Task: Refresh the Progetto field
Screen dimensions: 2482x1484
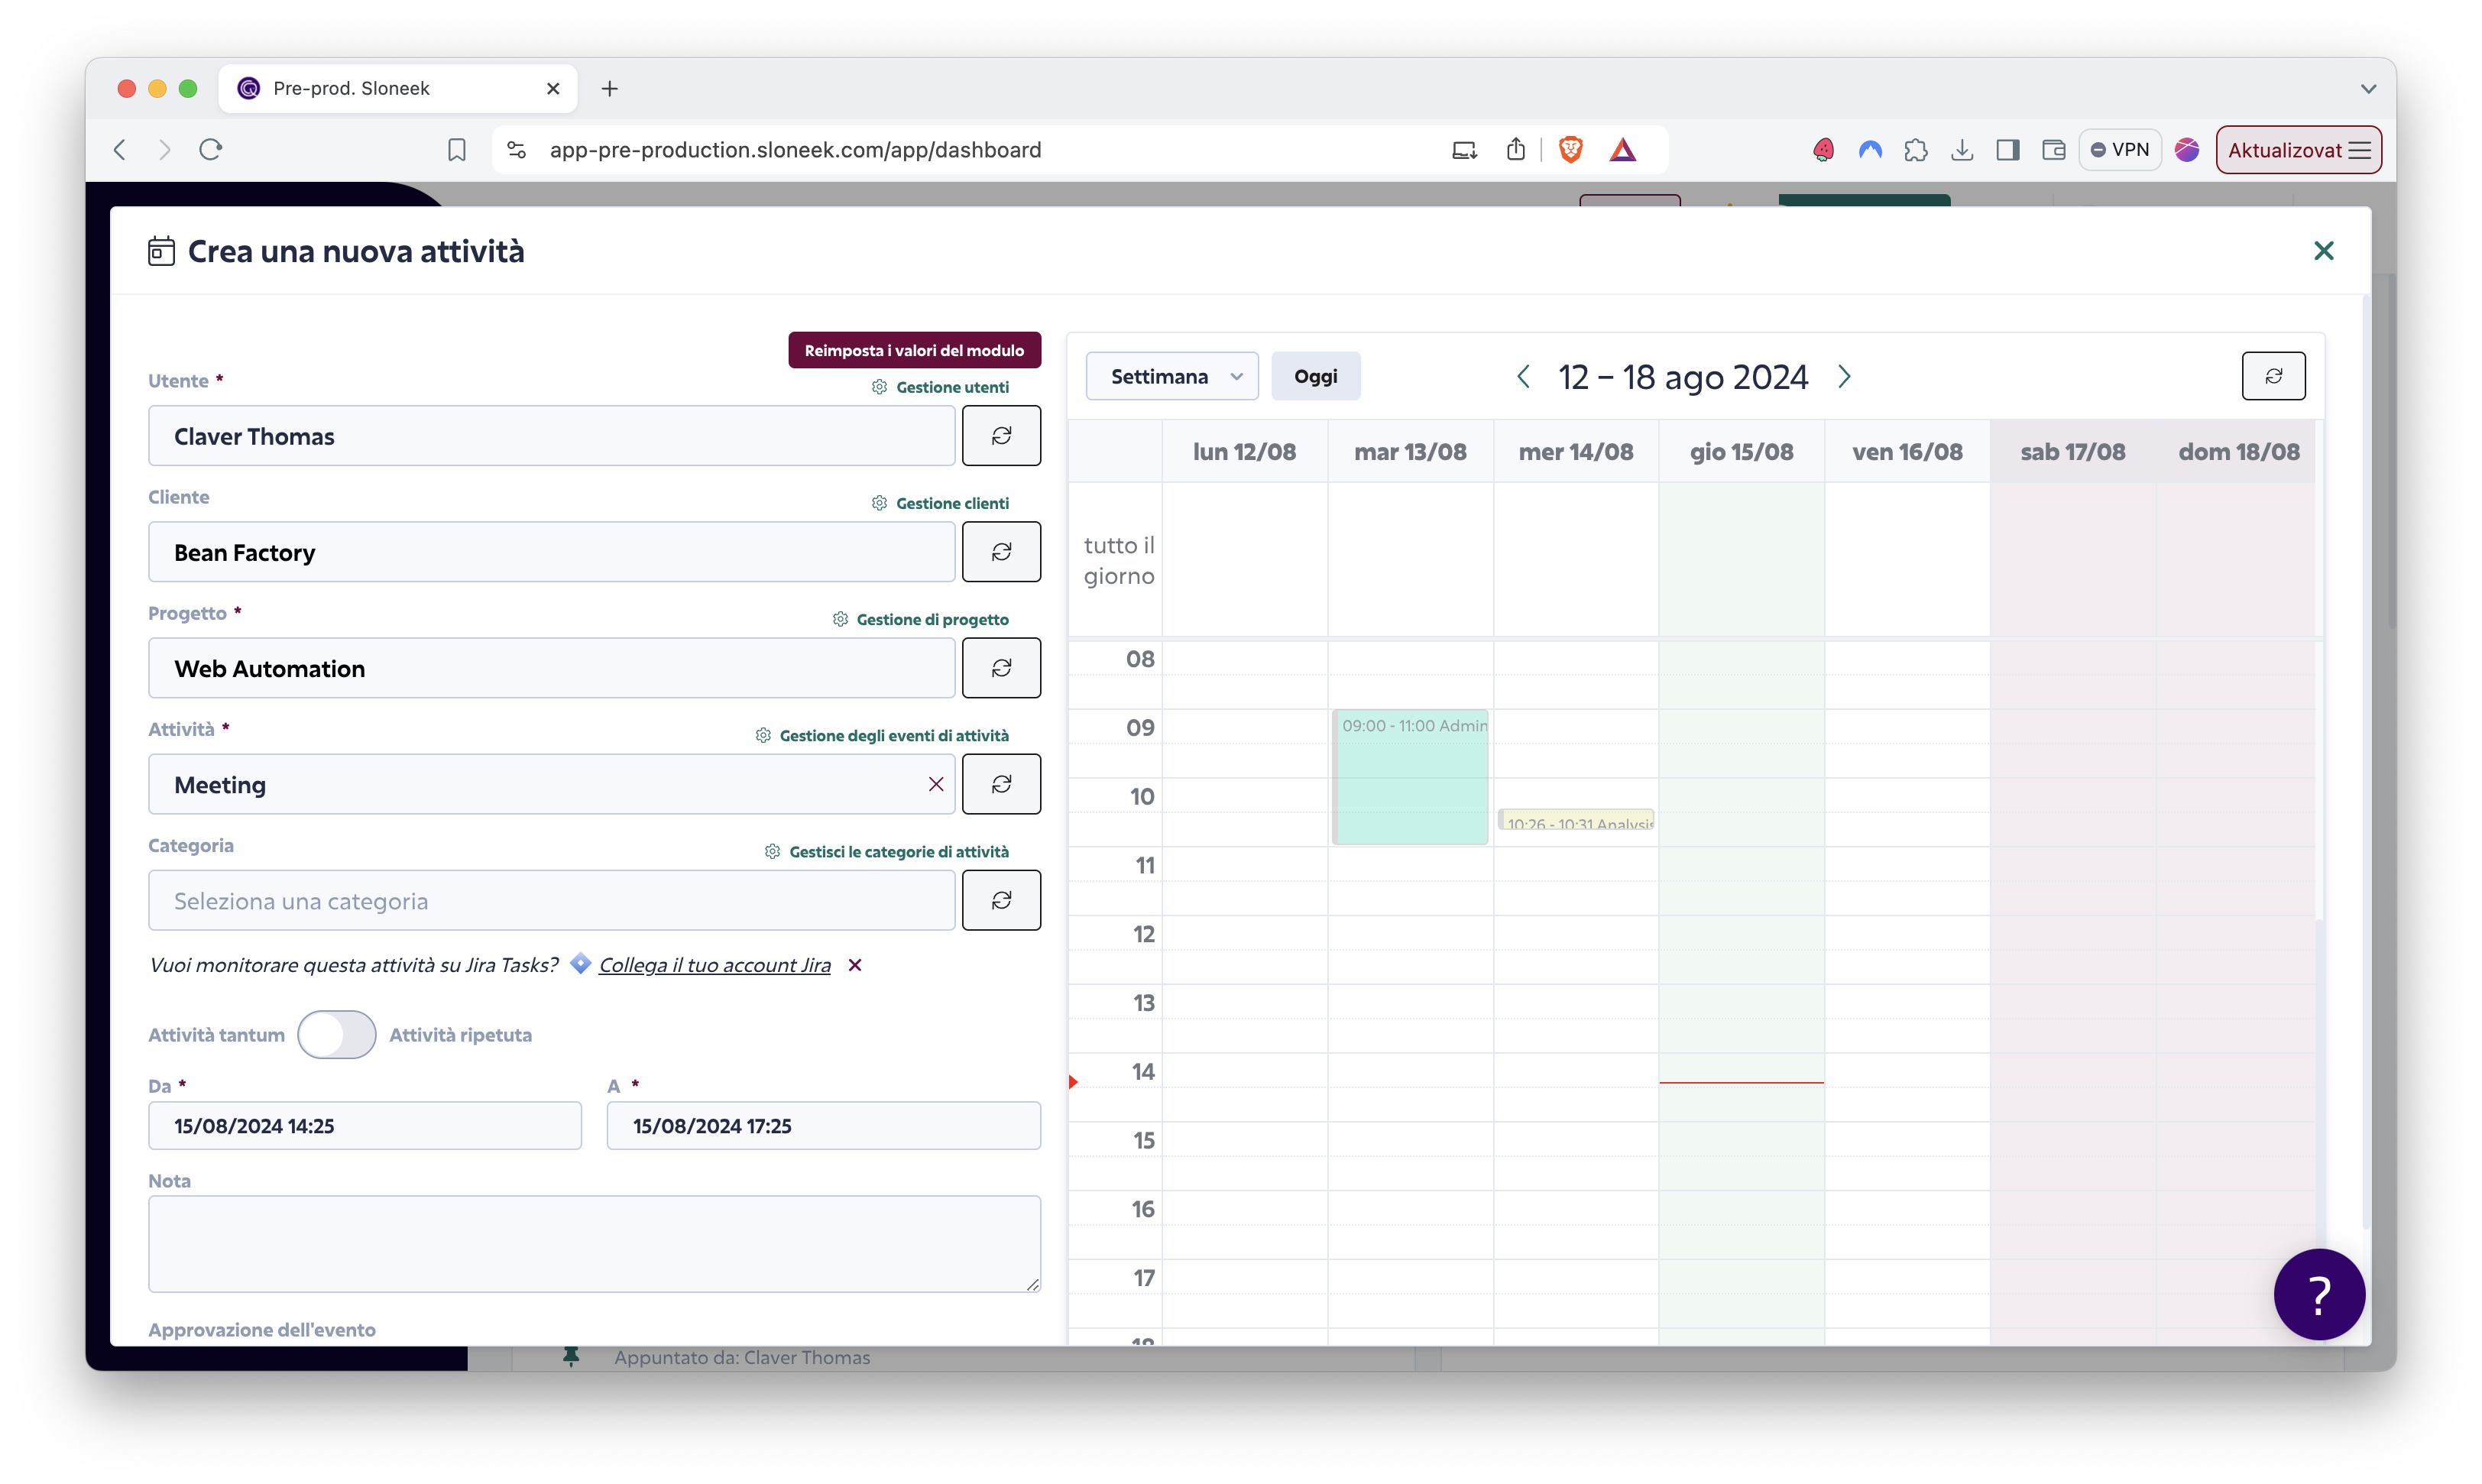Action: point(1001,668)
